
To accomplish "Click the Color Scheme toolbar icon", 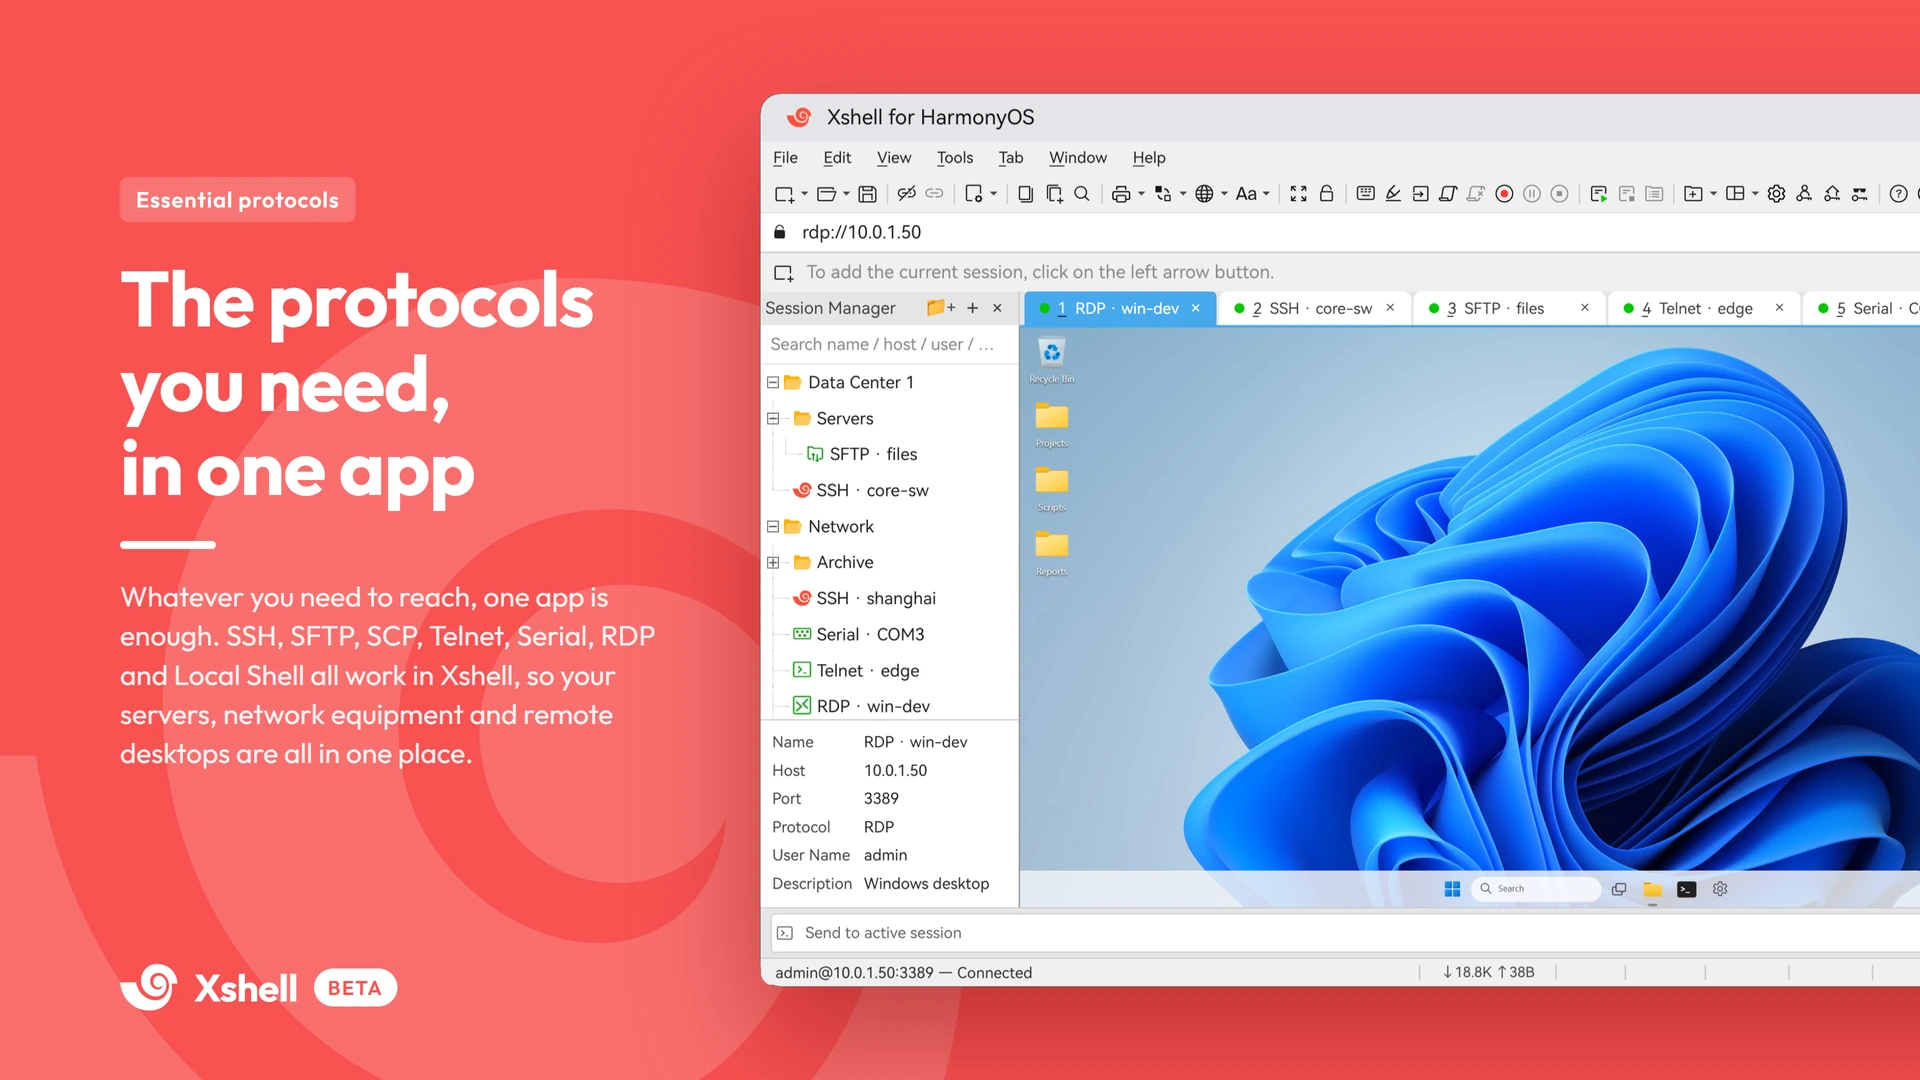I will (1163, 194).
